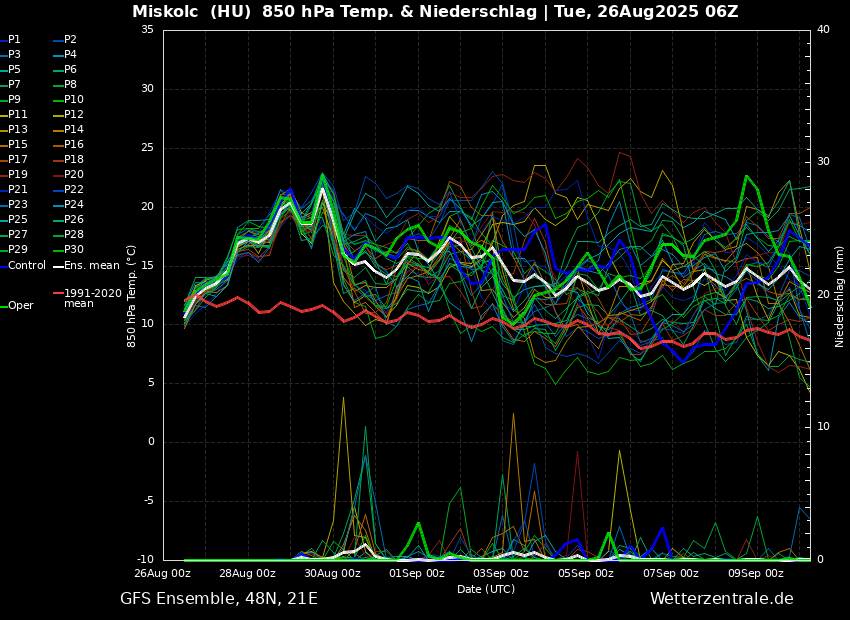The width and height of the screenshot is (850, 620).
Task: Click the Oper legend entry
Action: pyautogui.click(x=20, y=306)
